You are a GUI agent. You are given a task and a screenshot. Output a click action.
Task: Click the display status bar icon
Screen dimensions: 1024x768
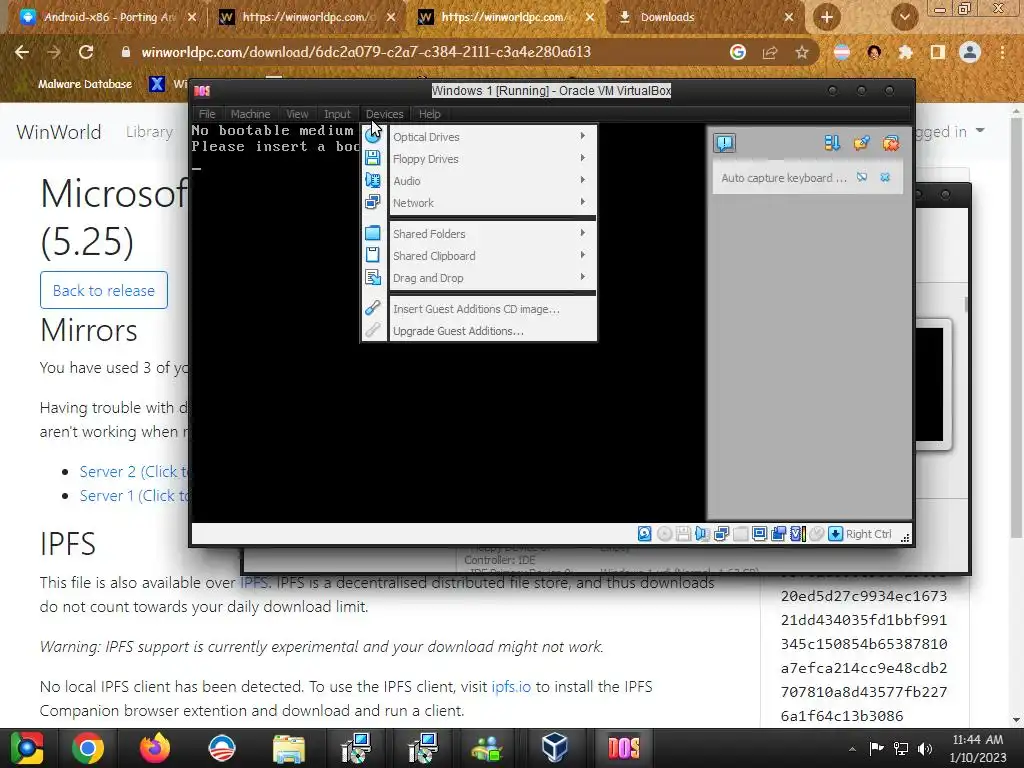(760, 534)
